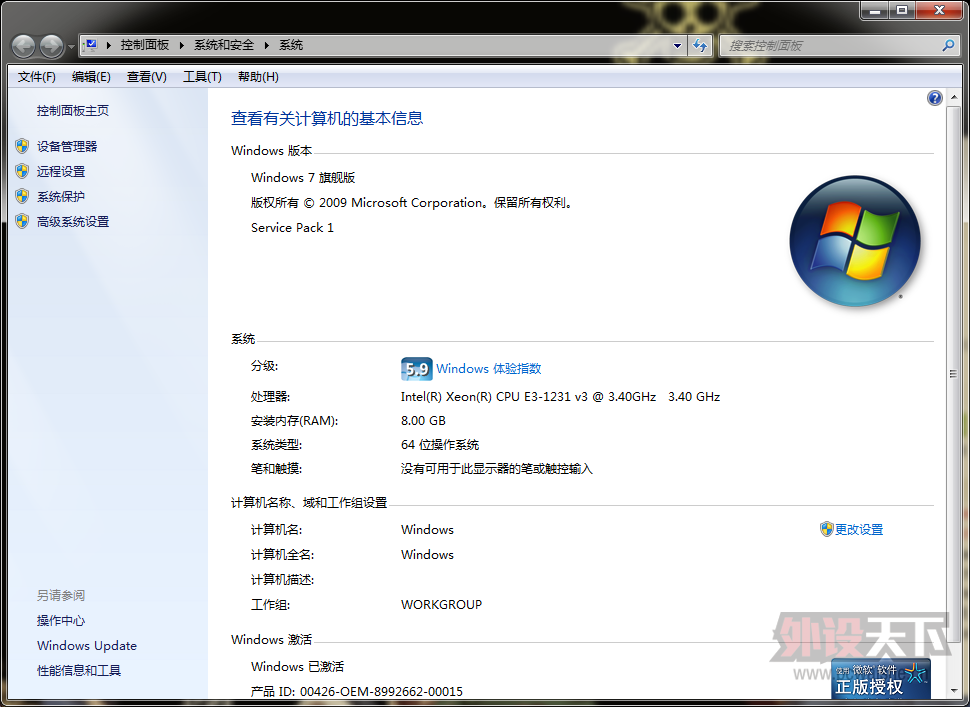Open 高级系统设置 link
Screen dimensions: 970x707
73,221
